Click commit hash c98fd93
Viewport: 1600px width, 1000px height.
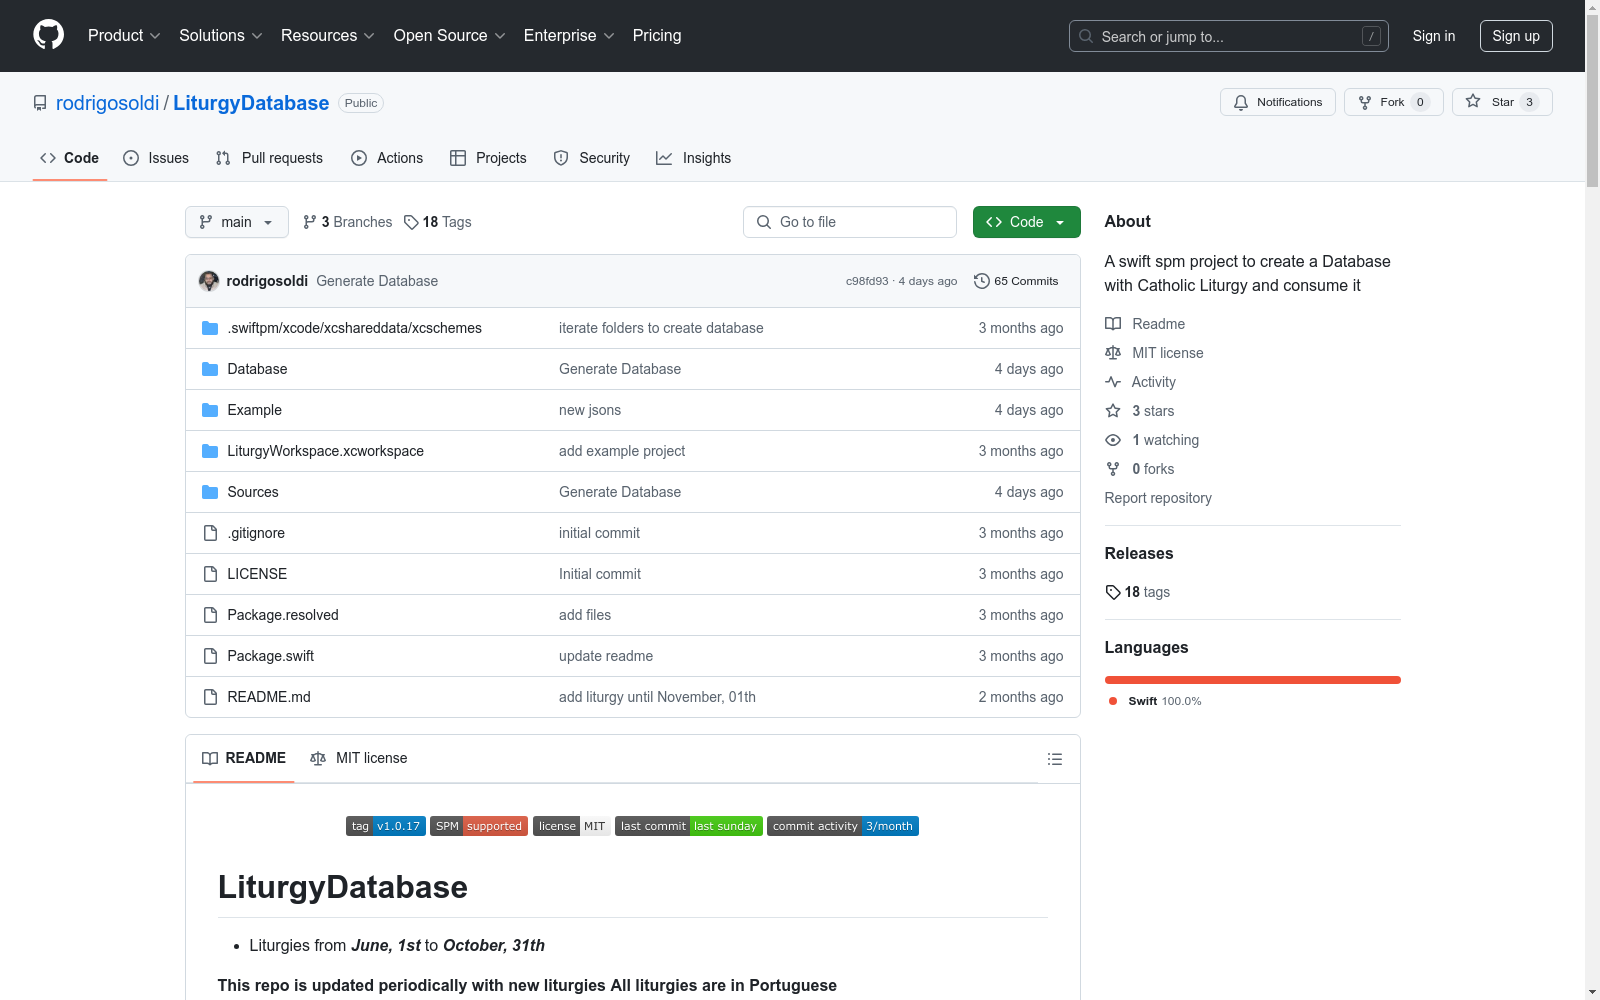pos(867,281)
